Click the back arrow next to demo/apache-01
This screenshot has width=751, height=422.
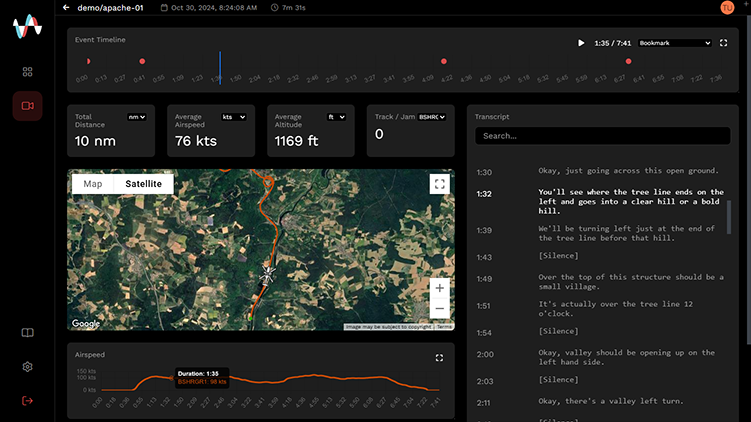tap(66, 8)
